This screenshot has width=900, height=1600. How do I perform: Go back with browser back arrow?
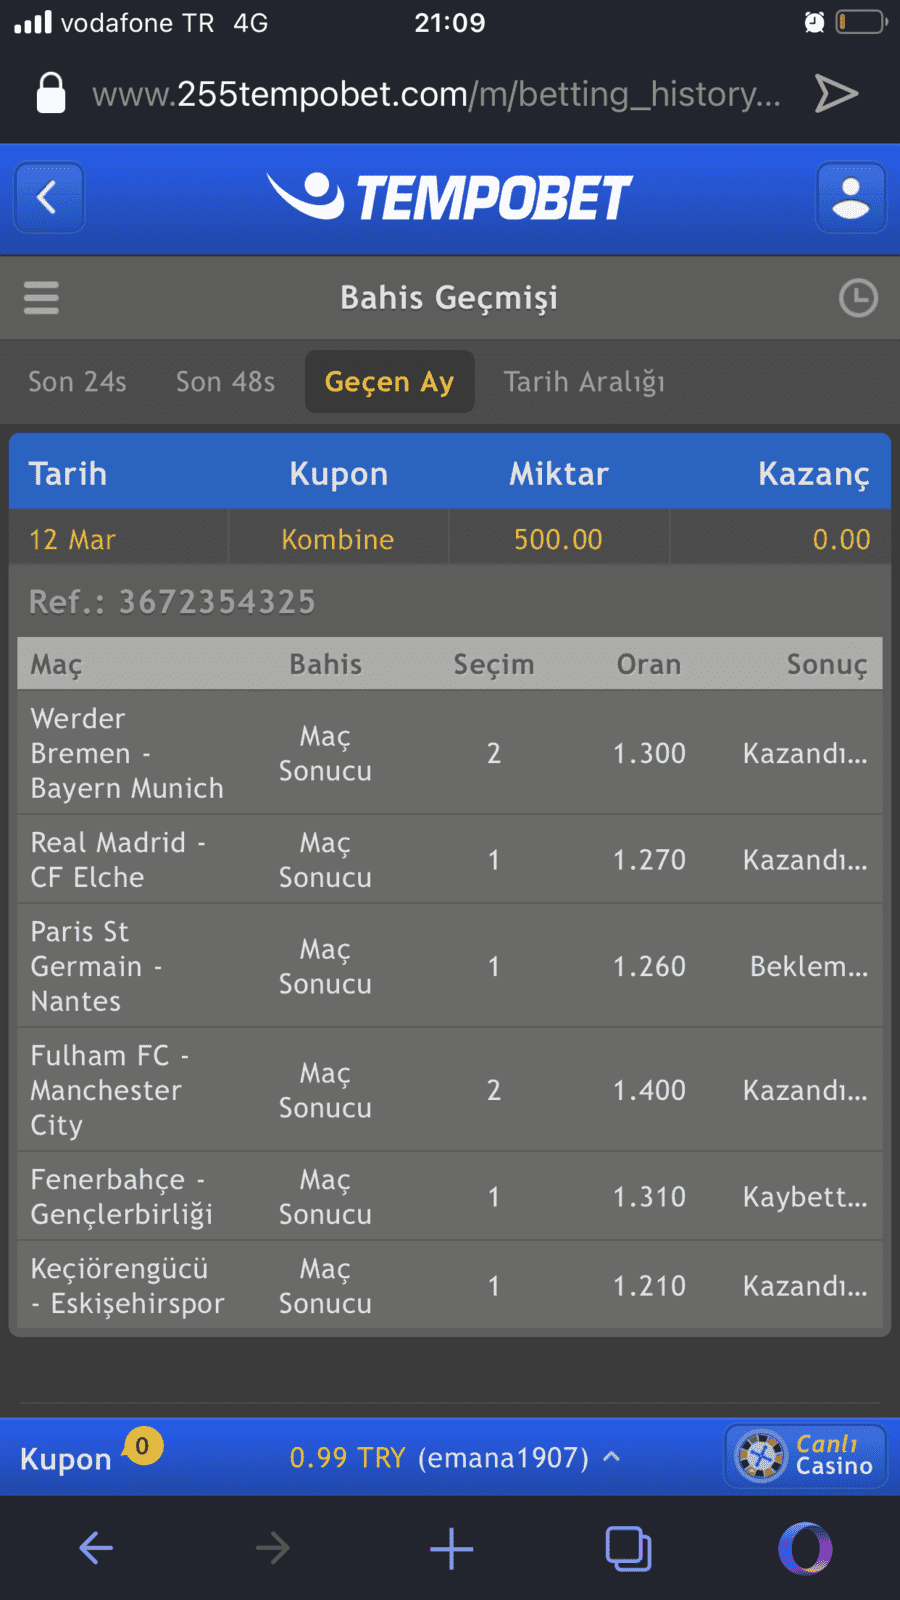pos(96,1548)
